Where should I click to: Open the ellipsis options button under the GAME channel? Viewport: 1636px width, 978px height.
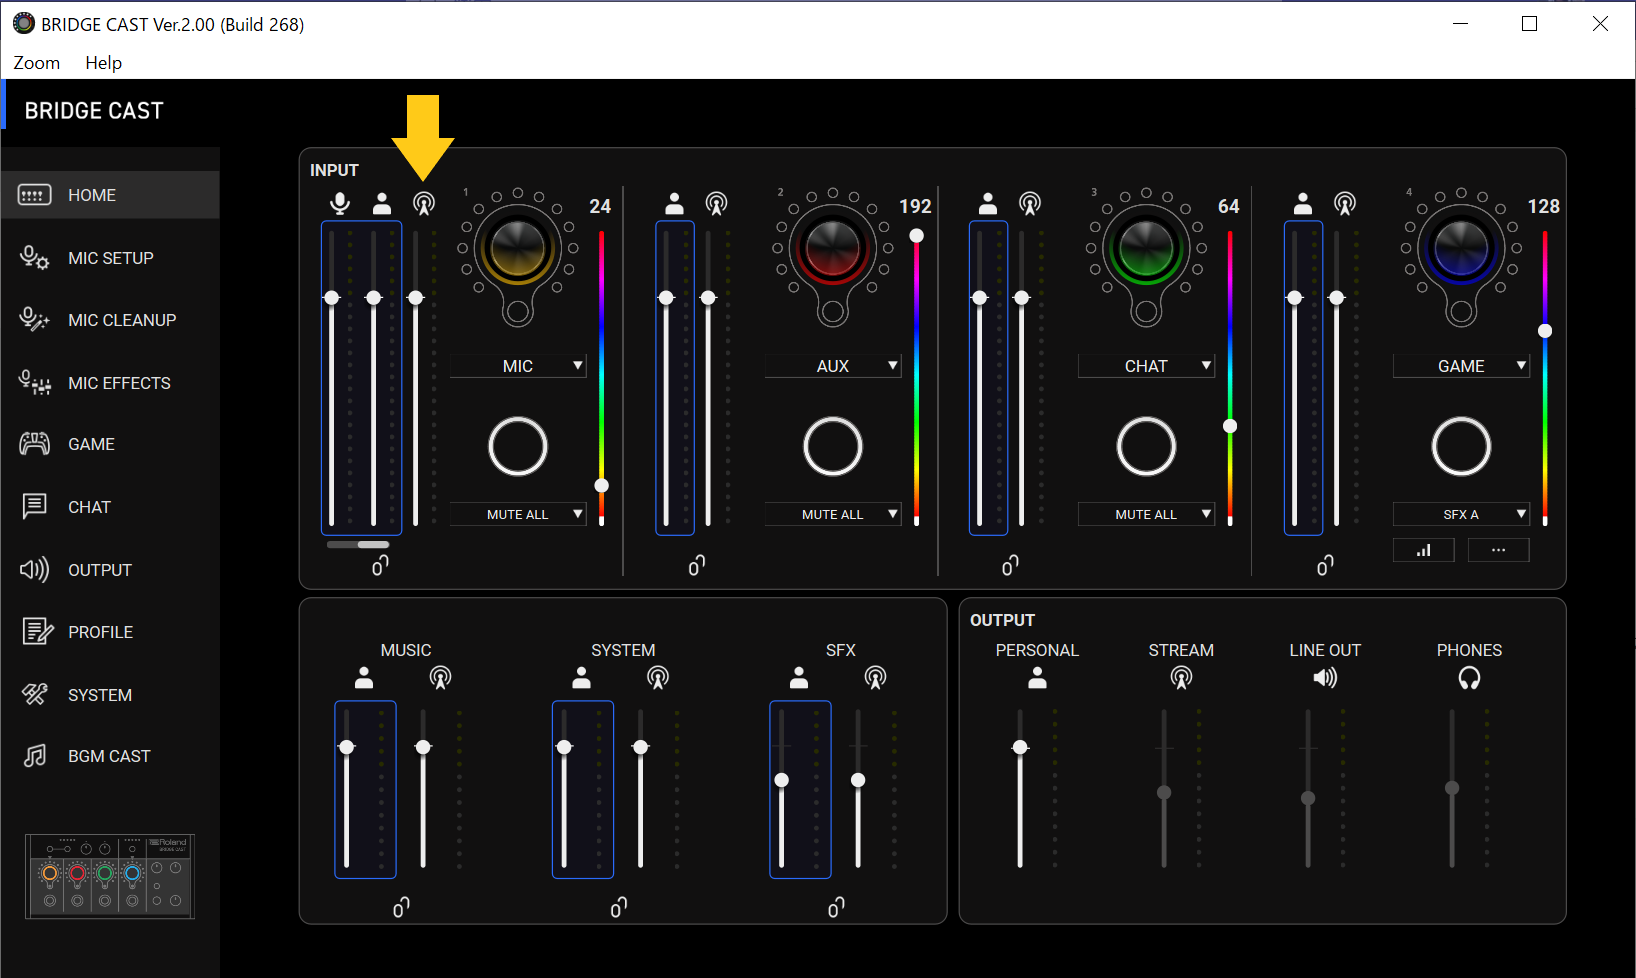coord(1498,549)
